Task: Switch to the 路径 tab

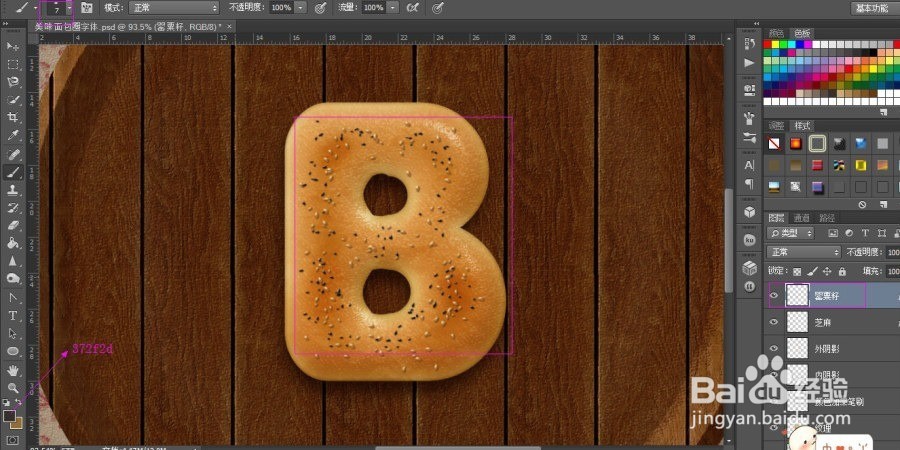Action: [x=827, y=218]
